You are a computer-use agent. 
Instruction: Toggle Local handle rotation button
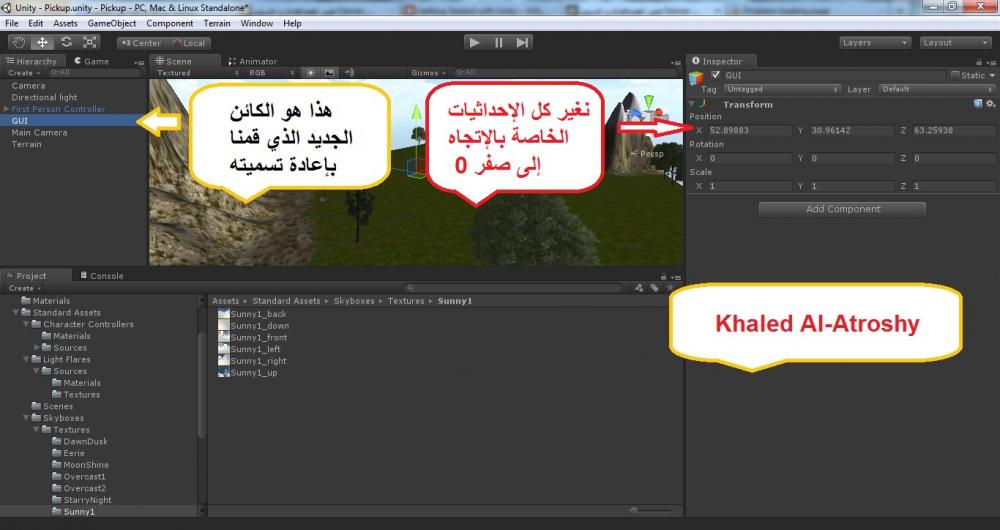coord(188,43)
